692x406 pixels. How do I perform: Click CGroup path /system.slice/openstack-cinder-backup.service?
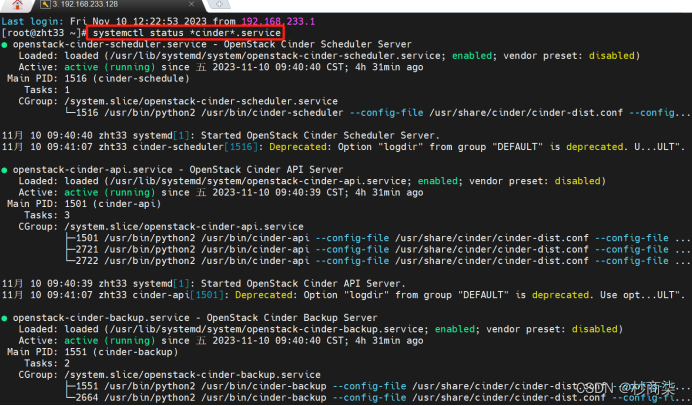click(x=192, y=375)
